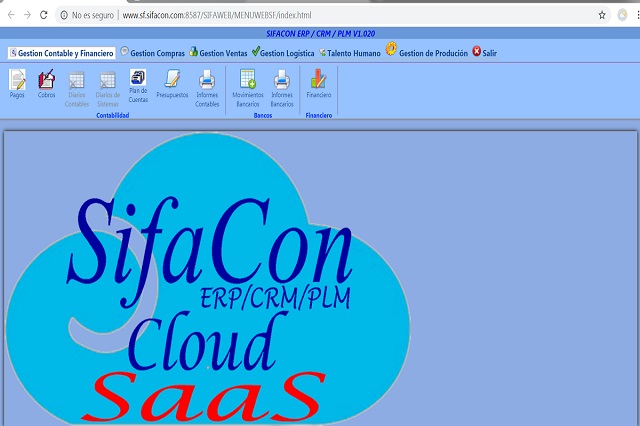
Task: Go forward using the browser forward arrow
Action: (x=27, y=15)
